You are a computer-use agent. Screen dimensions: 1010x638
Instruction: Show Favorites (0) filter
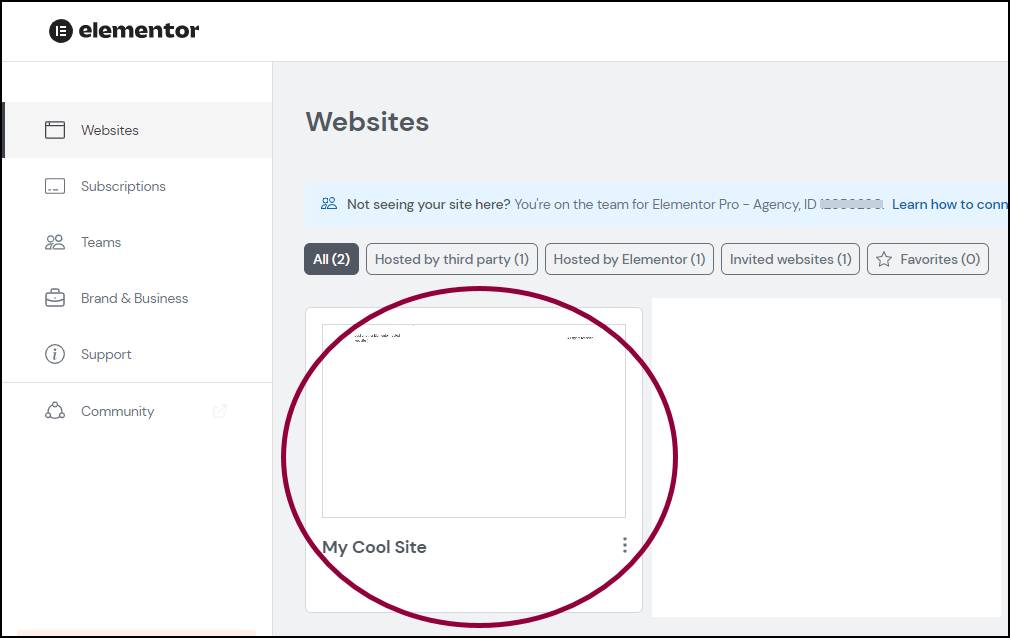click(928, 259)
